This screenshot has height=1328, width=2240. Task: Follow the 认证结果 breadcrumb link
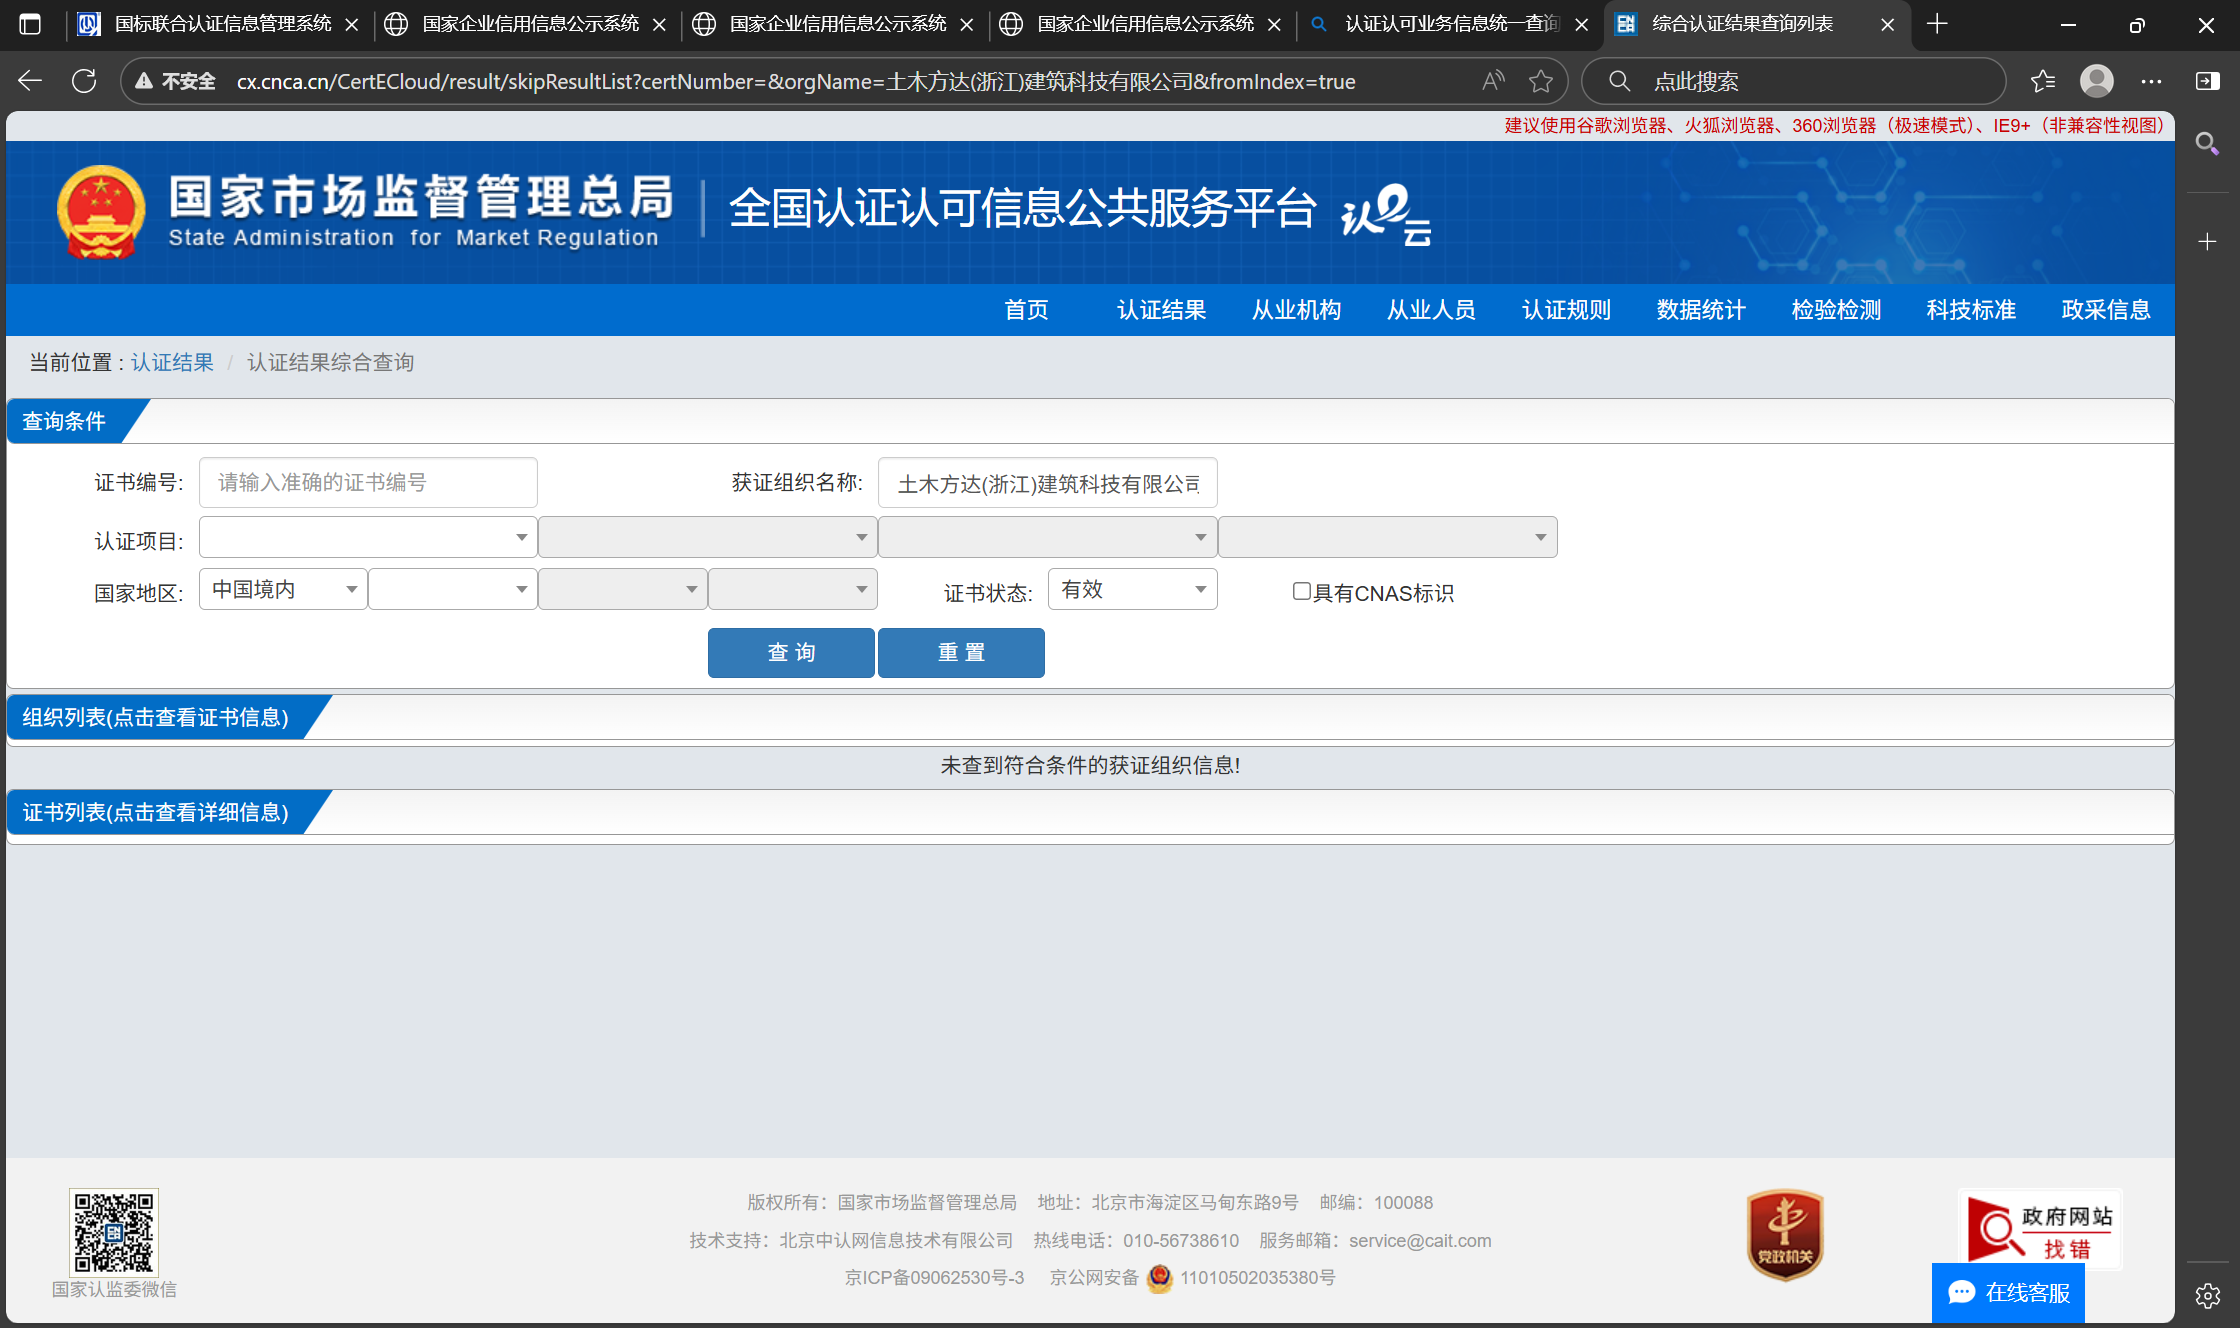point(172,362)
